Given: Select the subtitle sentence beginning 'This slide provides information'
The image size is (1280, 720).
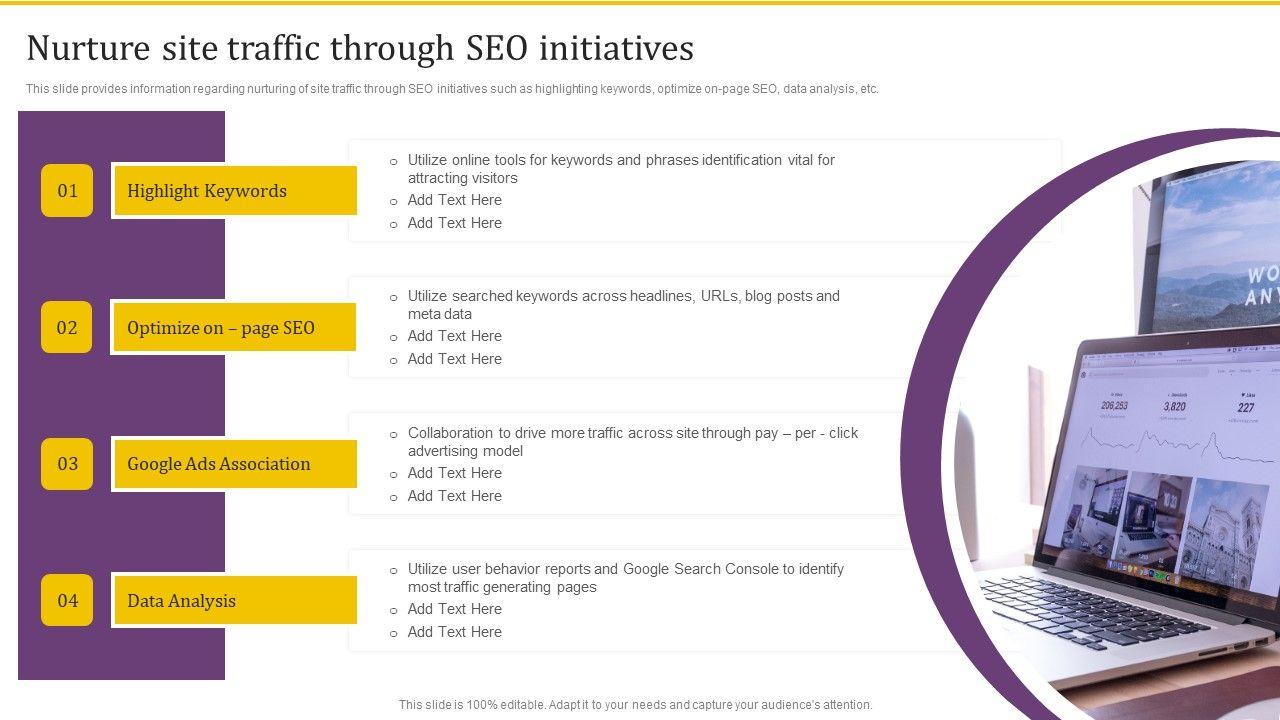Looking at the screenshot, I should (452, 89).
